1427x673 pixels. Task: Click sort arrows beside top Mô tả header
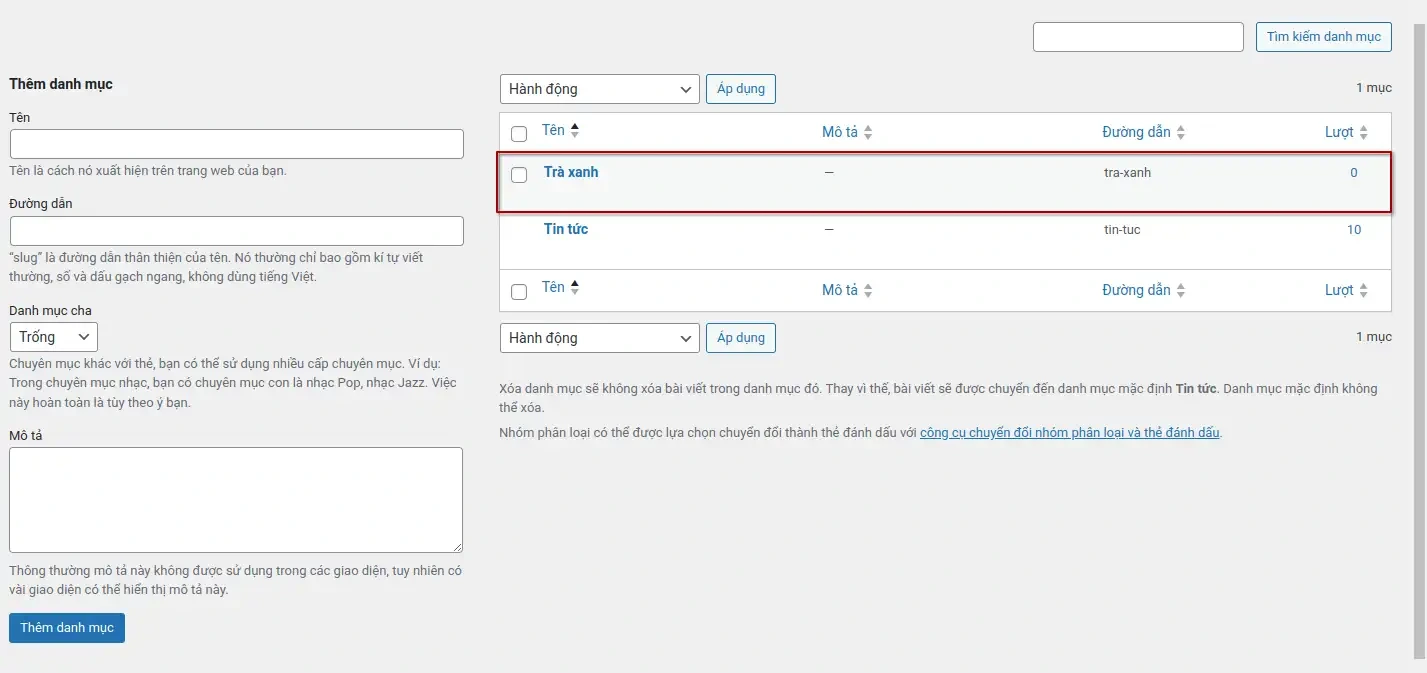(868, 133)
